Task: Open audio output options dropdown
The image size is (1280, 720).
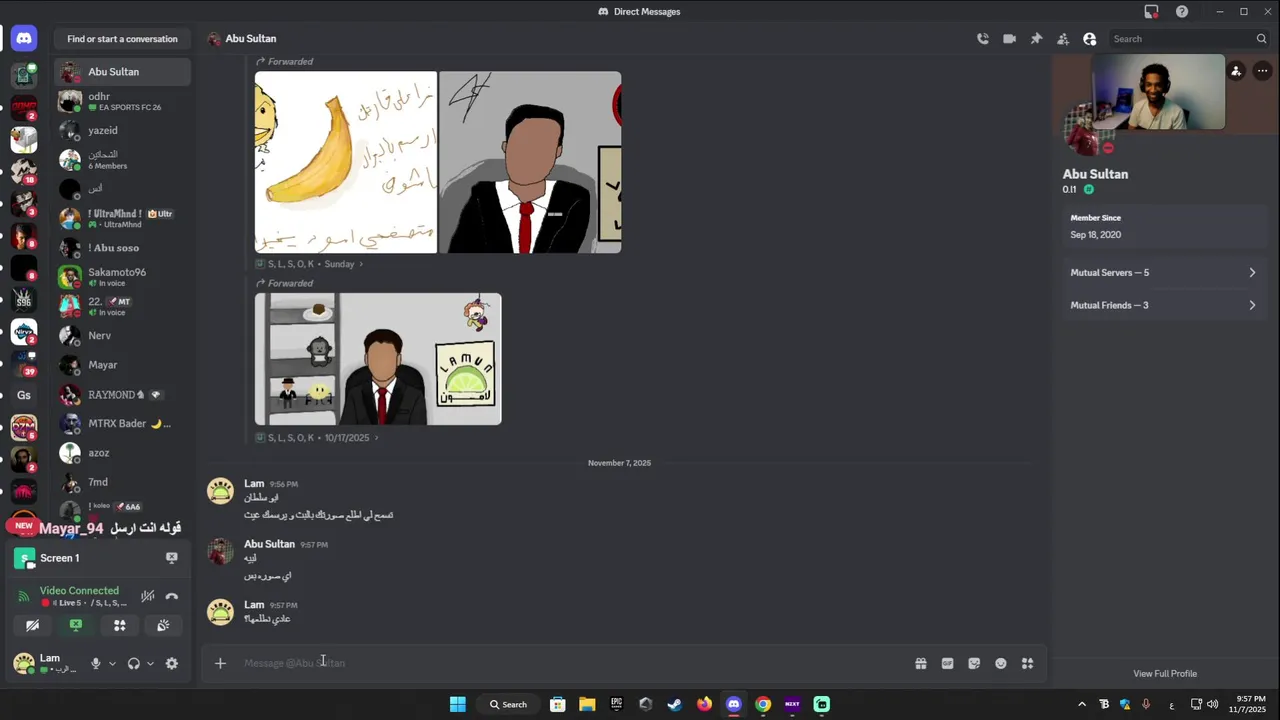Action: click(x=150, y=663)
